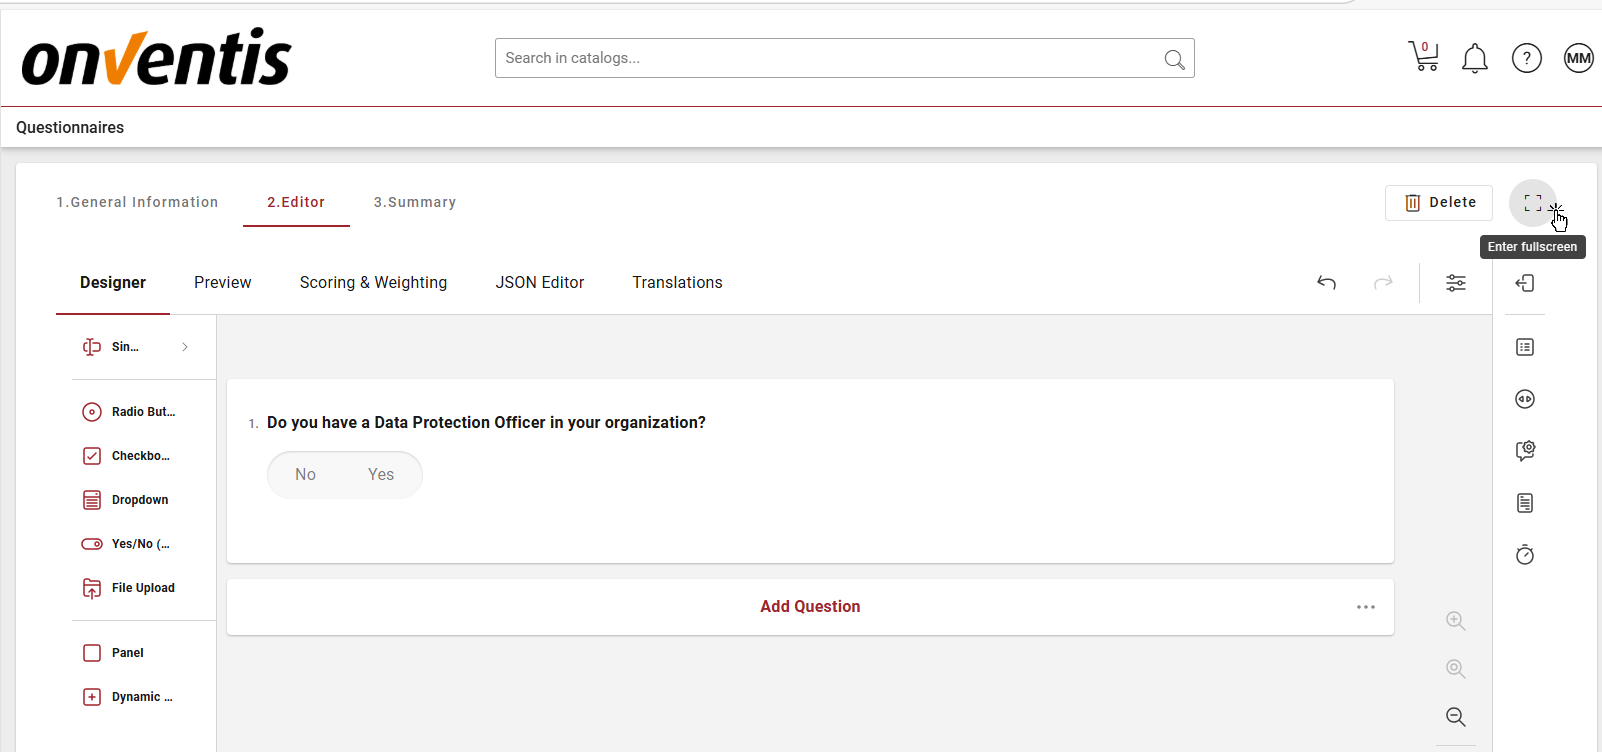Click the enter fullscreen icon
The width and height of the screenshot is (1602, 752).
pyautogui.click(x=1532, y=203)
